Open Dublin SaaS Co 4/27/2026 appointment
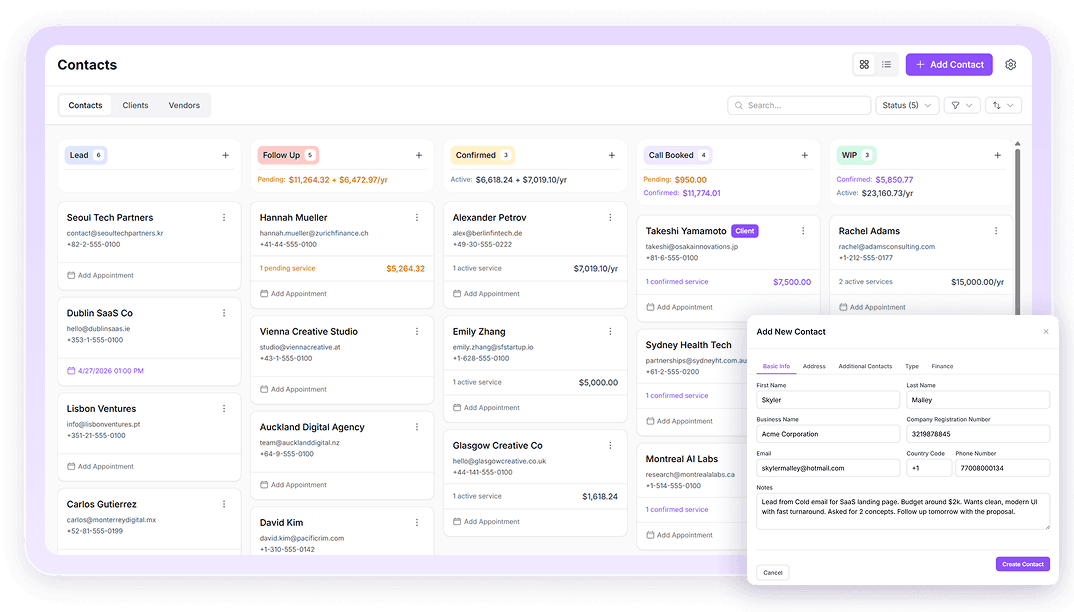The image size is (1074, 612). point(105,371)
